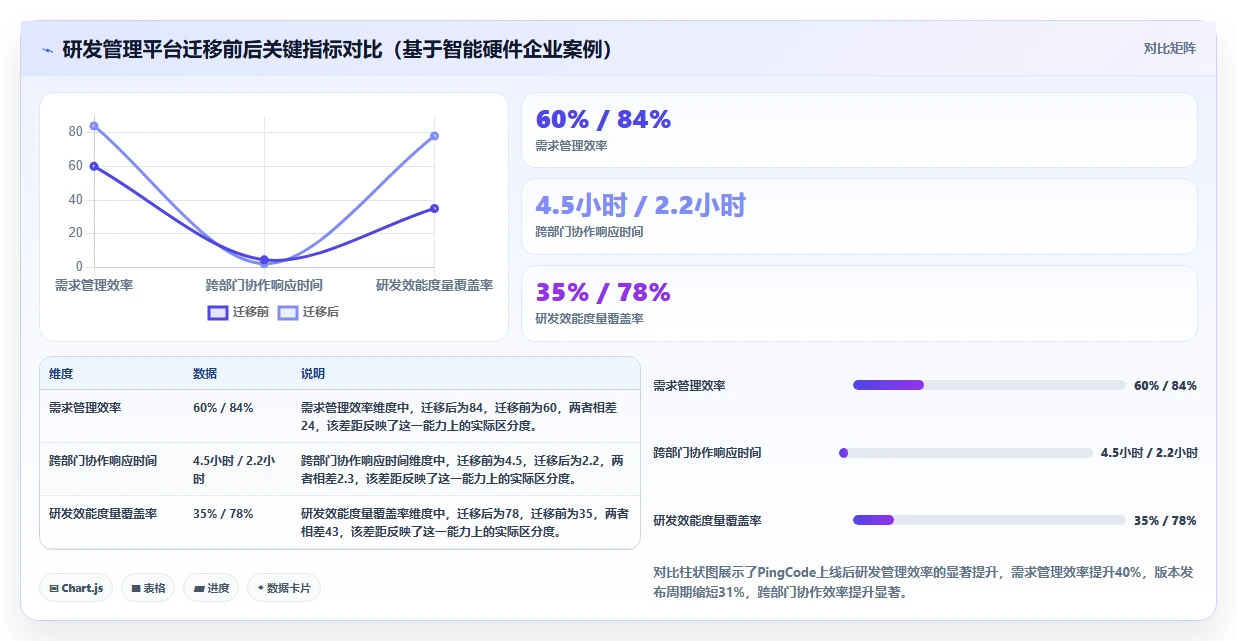
Task: Click the 需求管理效率 progress bar
Action: pos(989,385)
